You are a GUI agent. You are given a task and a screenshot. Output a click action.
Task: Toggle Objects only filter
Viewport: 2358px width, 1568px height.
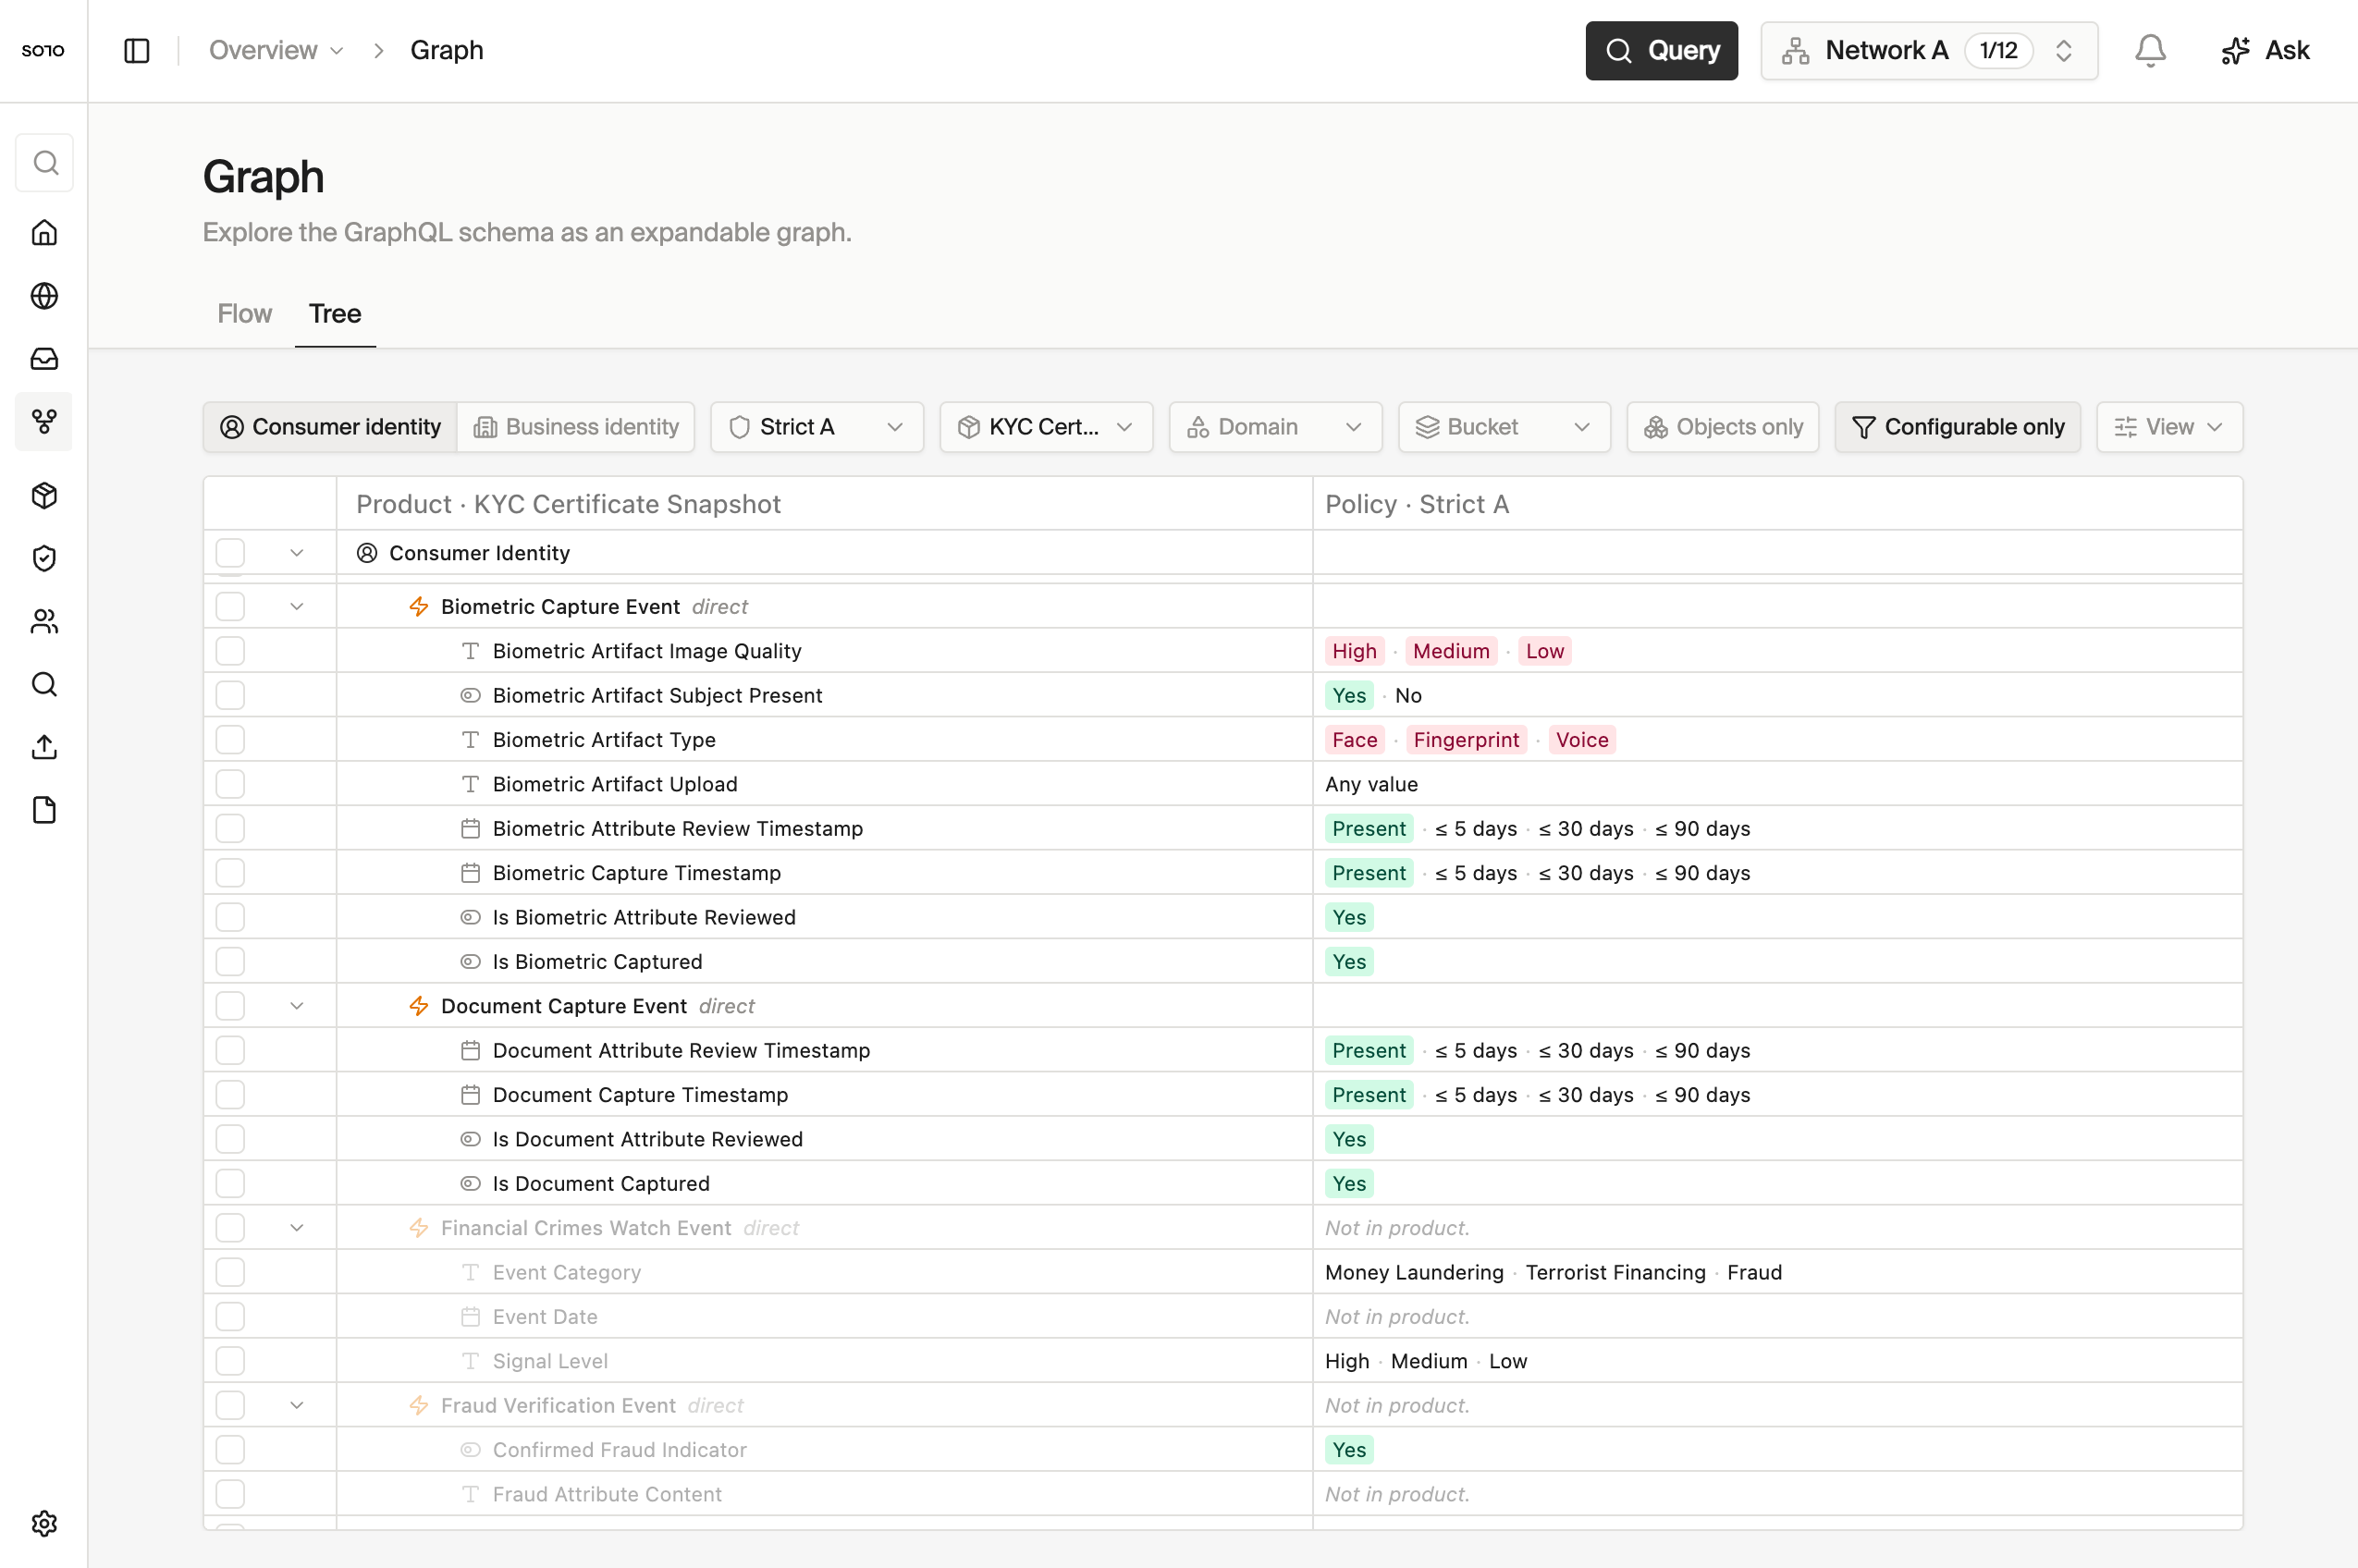(x=1722, y=427)
